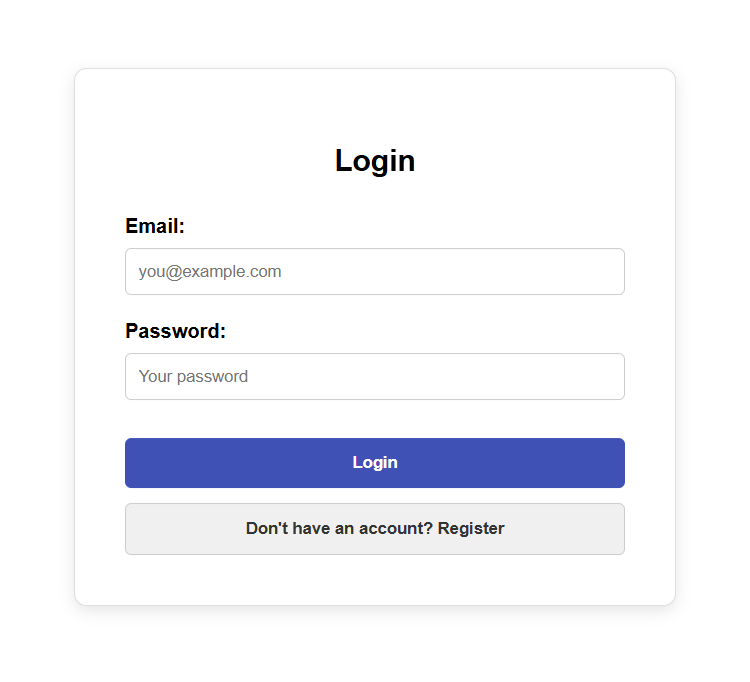The width and height of the screenshot is (750, 682).
Task: Click the Login title text of the card
Action: pos(375,161)
